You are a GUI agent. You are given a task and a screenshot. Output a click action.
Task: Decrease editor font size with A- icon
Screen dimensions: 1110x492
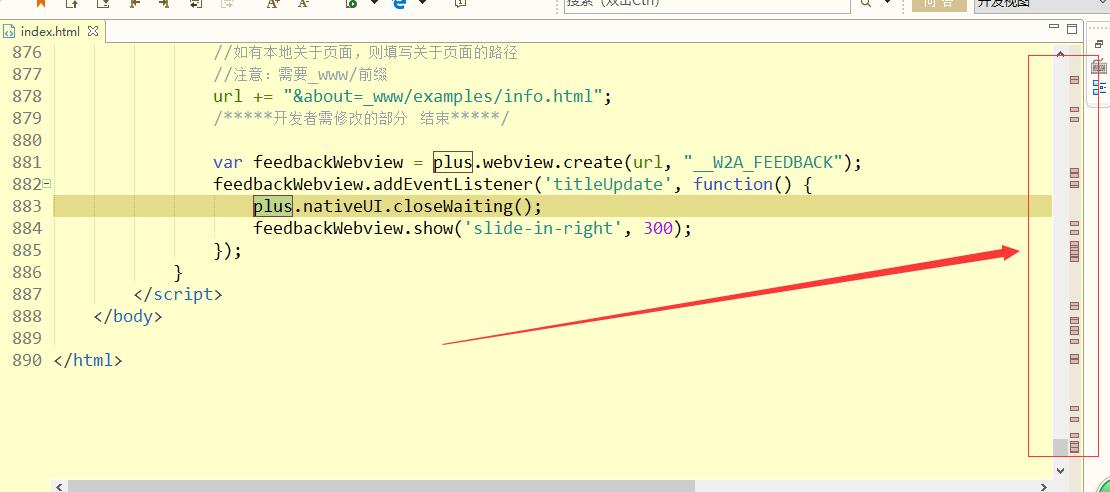coord(304,4)
